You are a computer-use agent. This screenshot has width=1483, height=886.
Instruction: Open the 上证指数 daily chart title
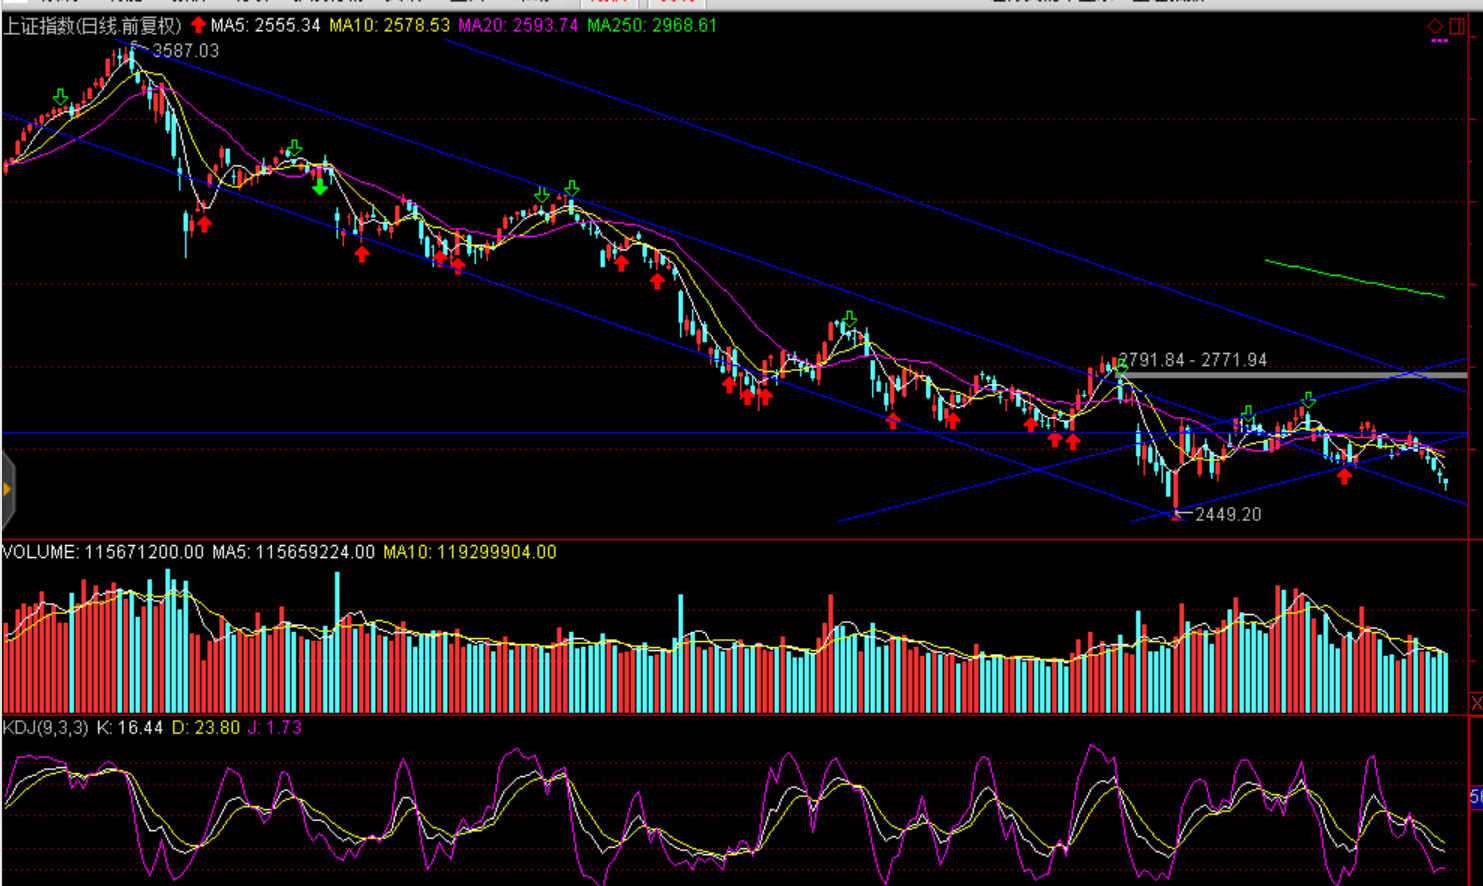point(92,25)
